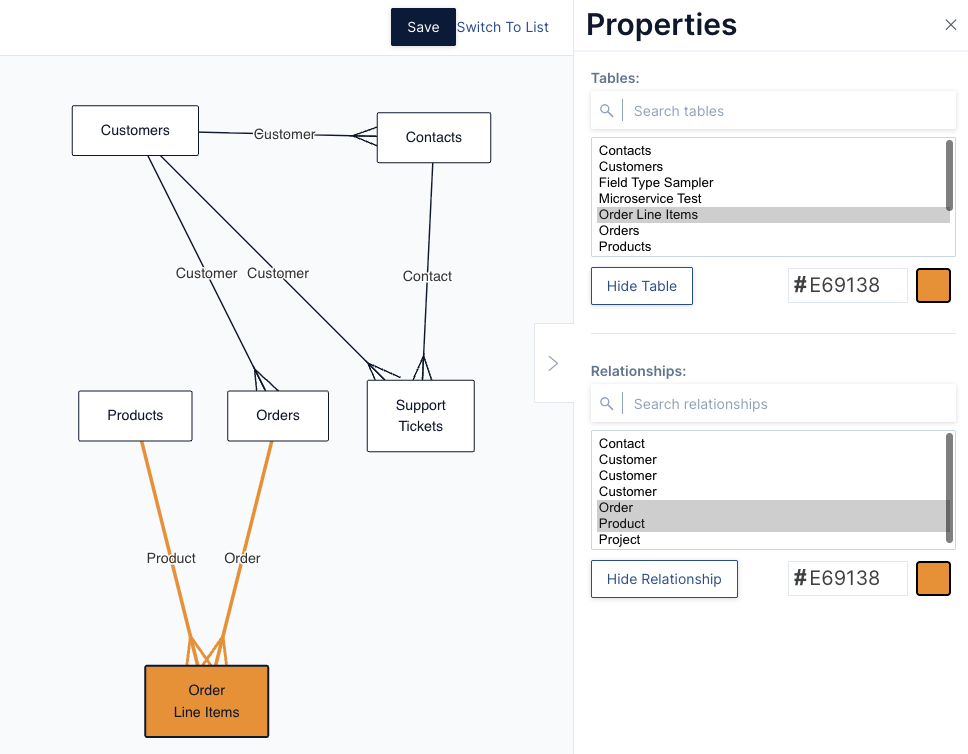968x754 pixels.
Task: Select Field Type Sampler in Tables list
Action: tap(772, 183)
